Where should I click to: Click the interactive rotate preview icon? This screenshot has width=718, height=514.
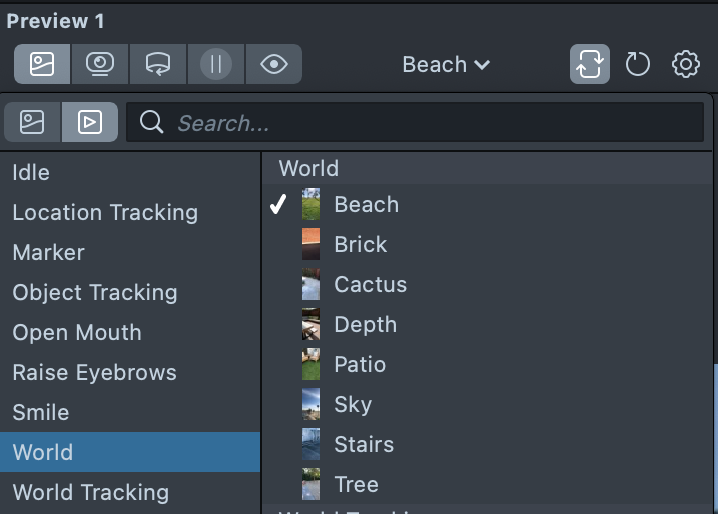point(158,65)
